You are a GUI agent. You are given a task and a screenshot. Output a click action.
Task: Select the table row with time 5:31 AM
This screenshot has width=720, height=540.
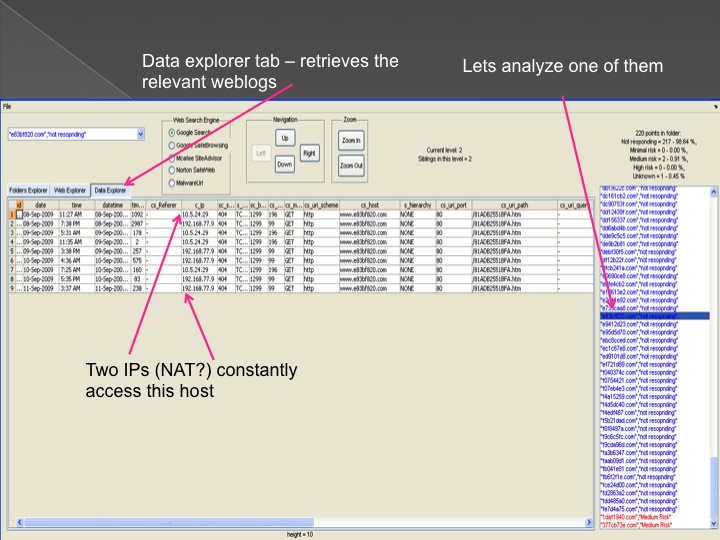[301, 233]
